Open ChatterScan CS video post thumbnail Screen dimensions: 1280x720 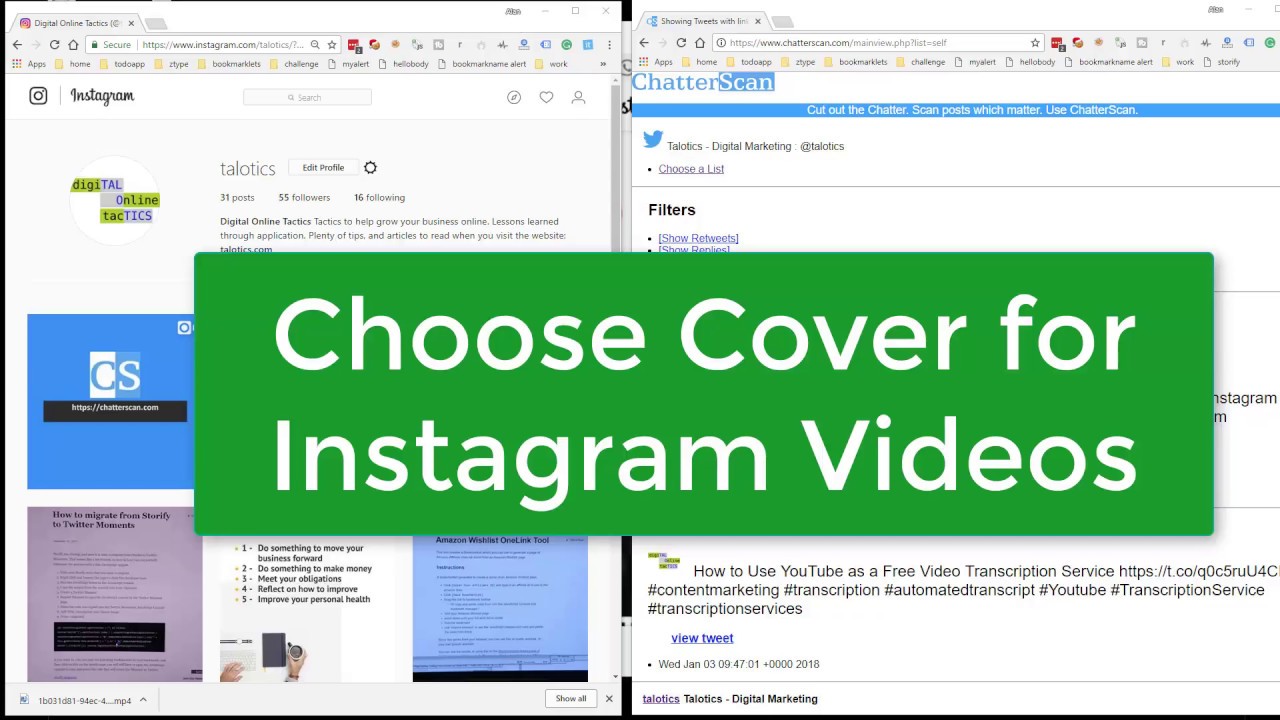point(110,402)
